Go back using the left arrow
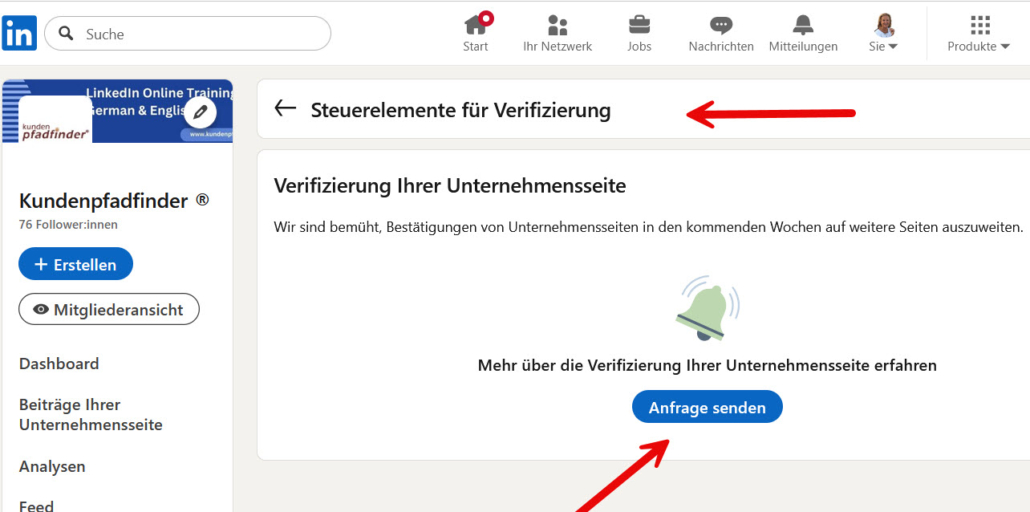Image resolution: width=1030 pixels, height=512 pixels. point(285,109)
